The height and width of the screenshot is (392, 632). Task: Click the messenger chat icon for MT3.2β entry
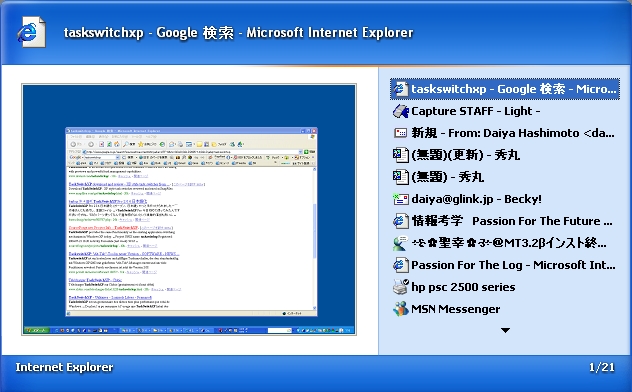tap(400, 243)
